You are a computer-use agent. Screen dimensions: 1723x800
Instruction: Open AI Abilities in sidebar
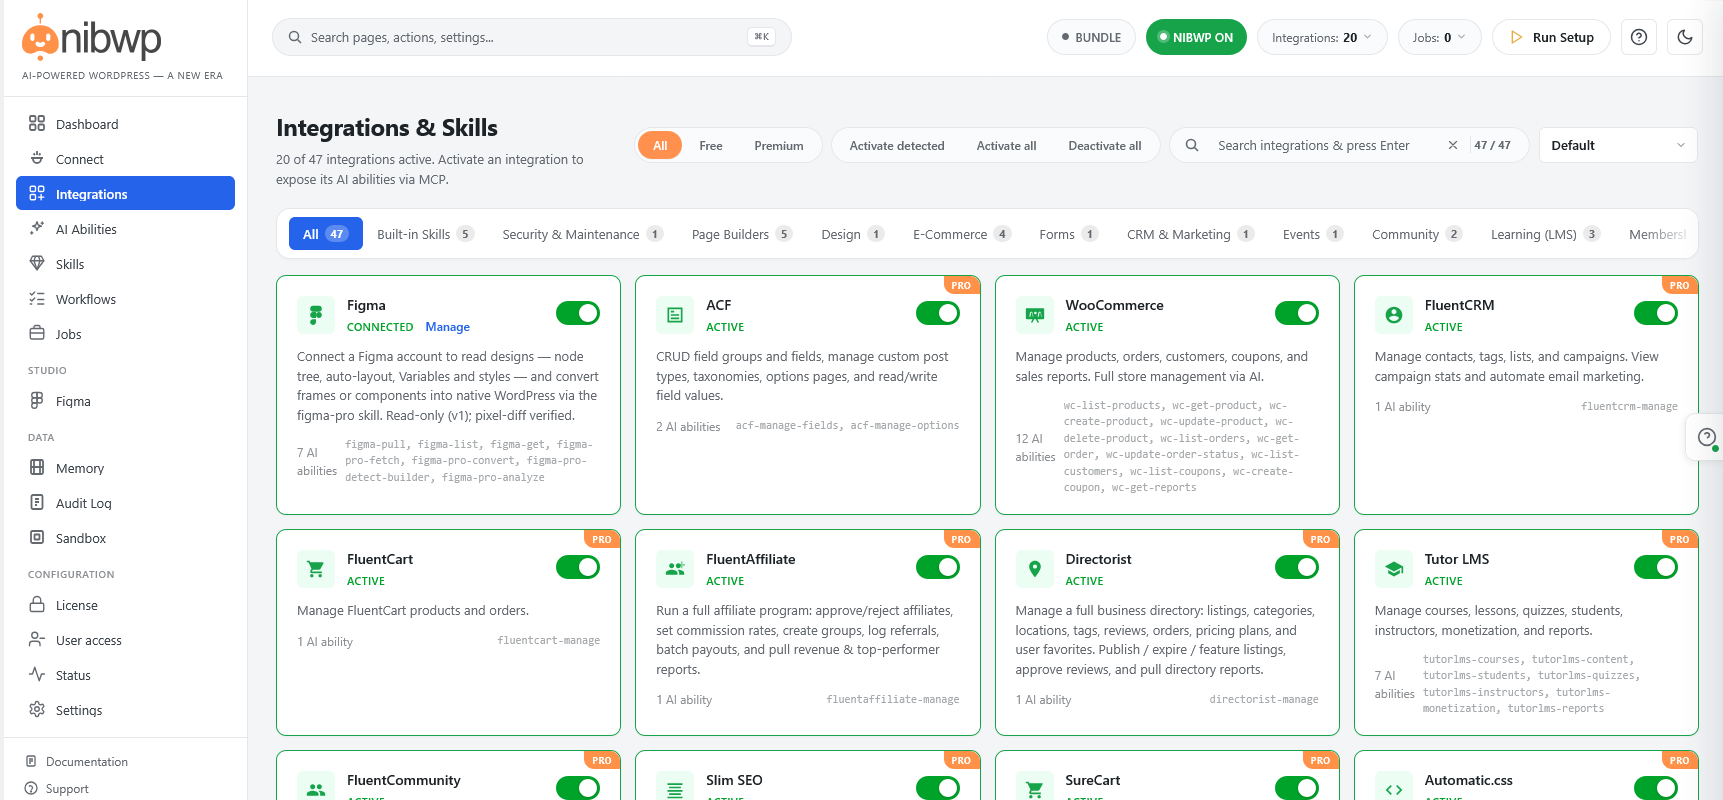[125, 229]
